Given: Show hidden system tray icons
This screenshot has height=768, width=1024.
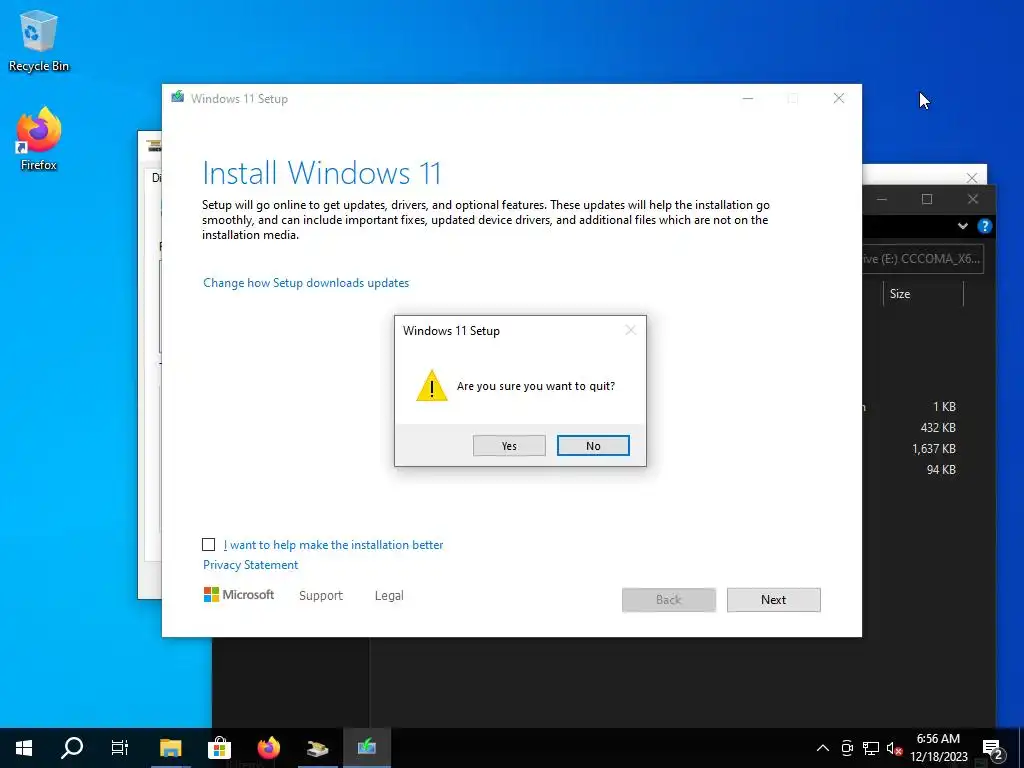Looking at the screenshot, I should pos(823,748).
